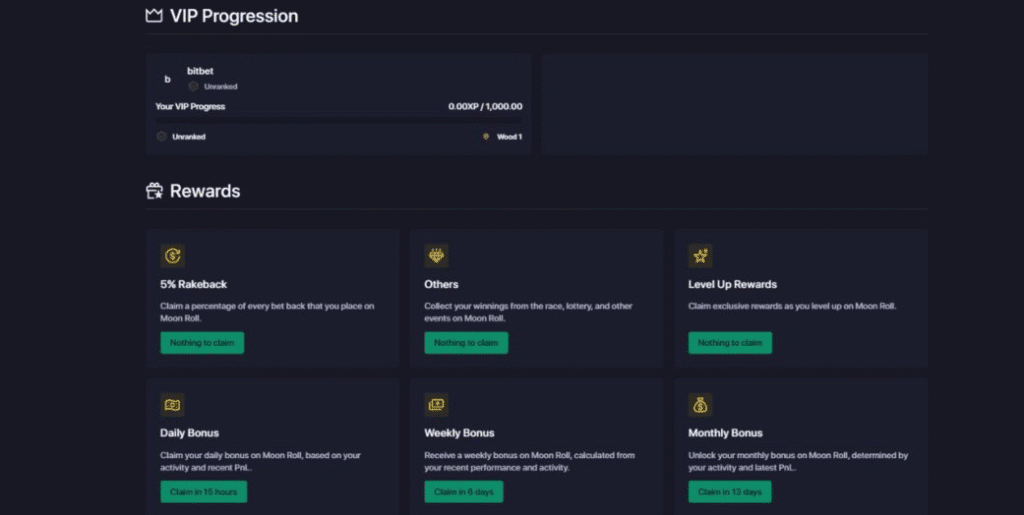Click the Unranked badge below the progress bar
Image resolution: width=1024 pixels, height=515 pixels.
coord(162,137)
